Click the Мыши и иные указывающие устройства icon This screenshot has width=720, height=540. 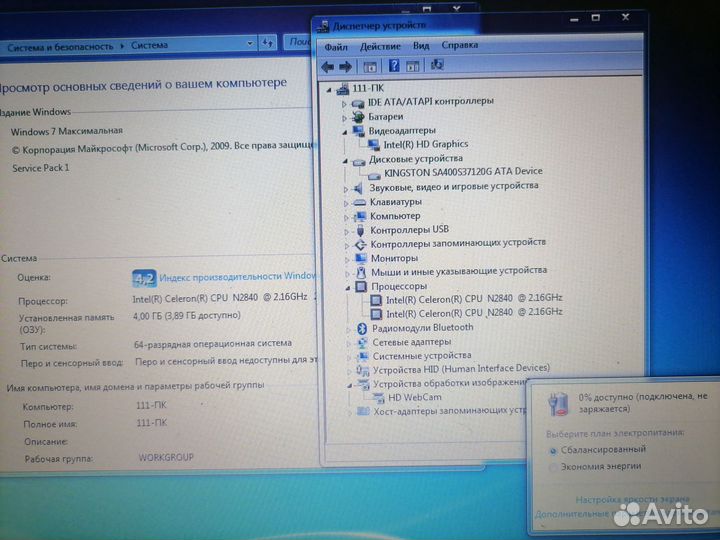point(361,272)
